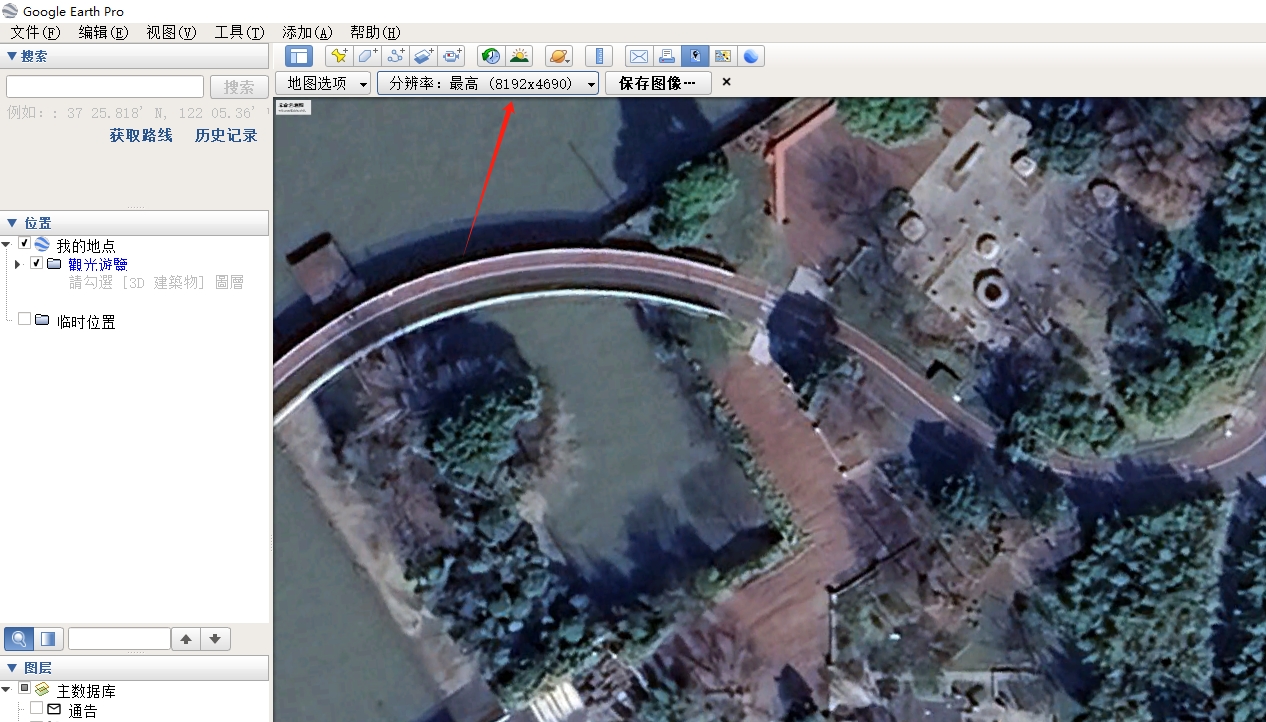
Task: Focus the places filter text field
Action: [x=119, y=639]
